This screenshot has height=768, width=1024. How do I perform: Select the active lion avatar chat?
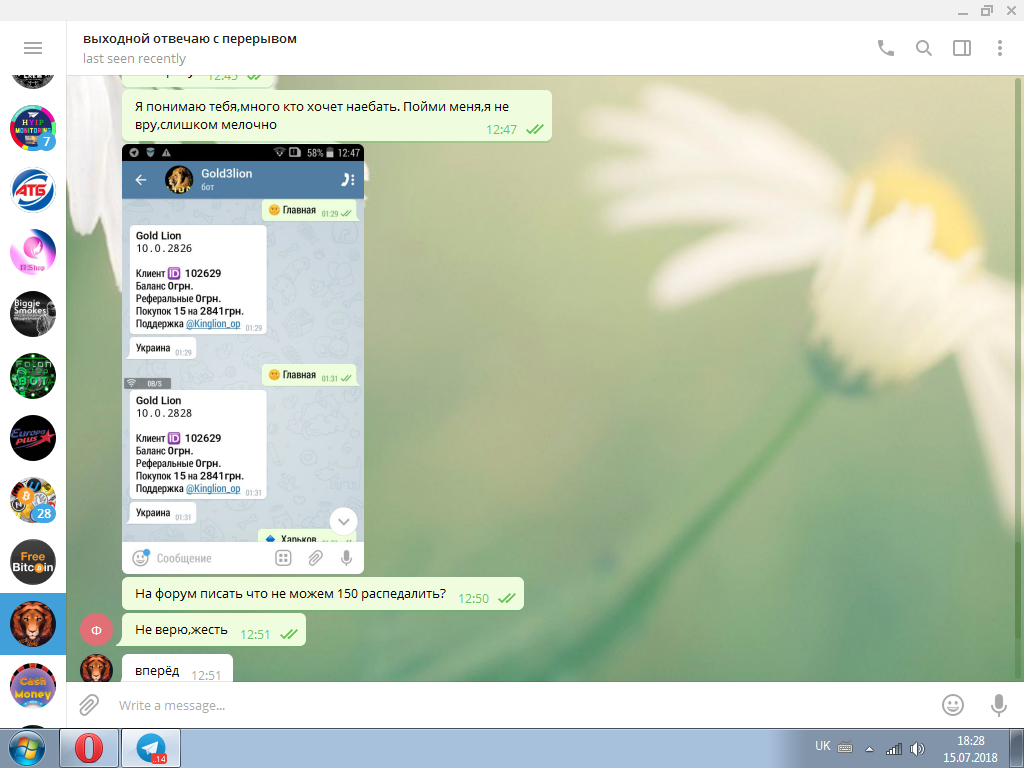coord(33,624)
